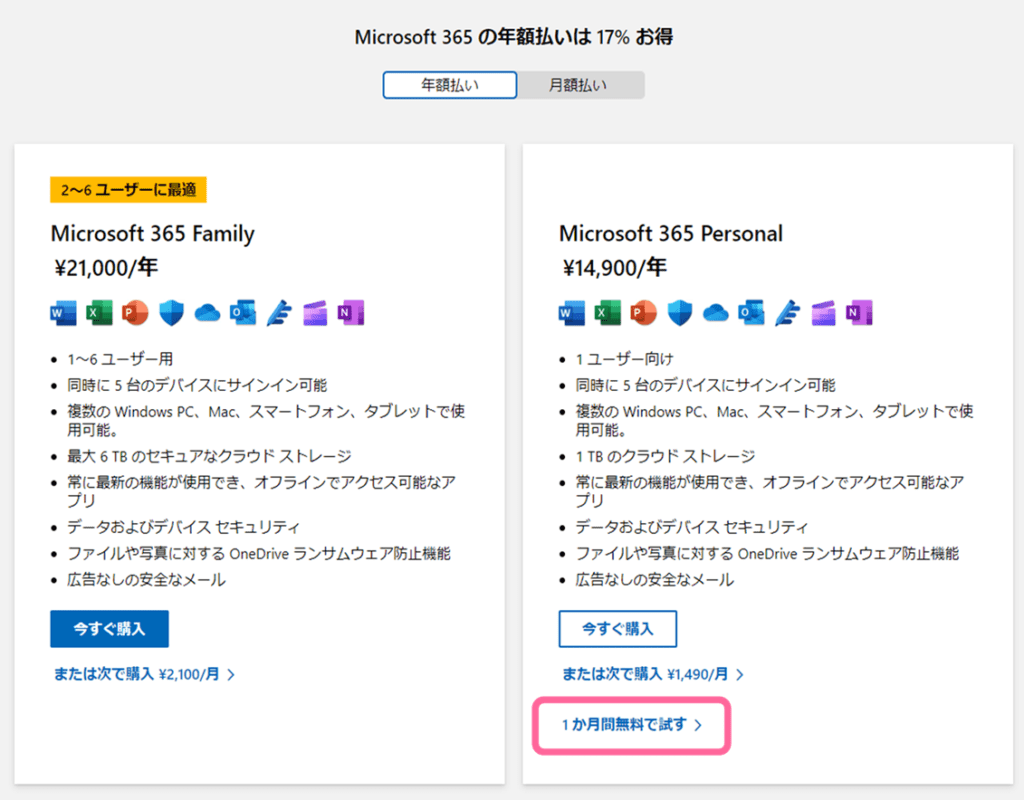Click 最大 6 TB のセキュアなクラウド ストレージ text
1024x800 pixels.
tap(209, 456)
